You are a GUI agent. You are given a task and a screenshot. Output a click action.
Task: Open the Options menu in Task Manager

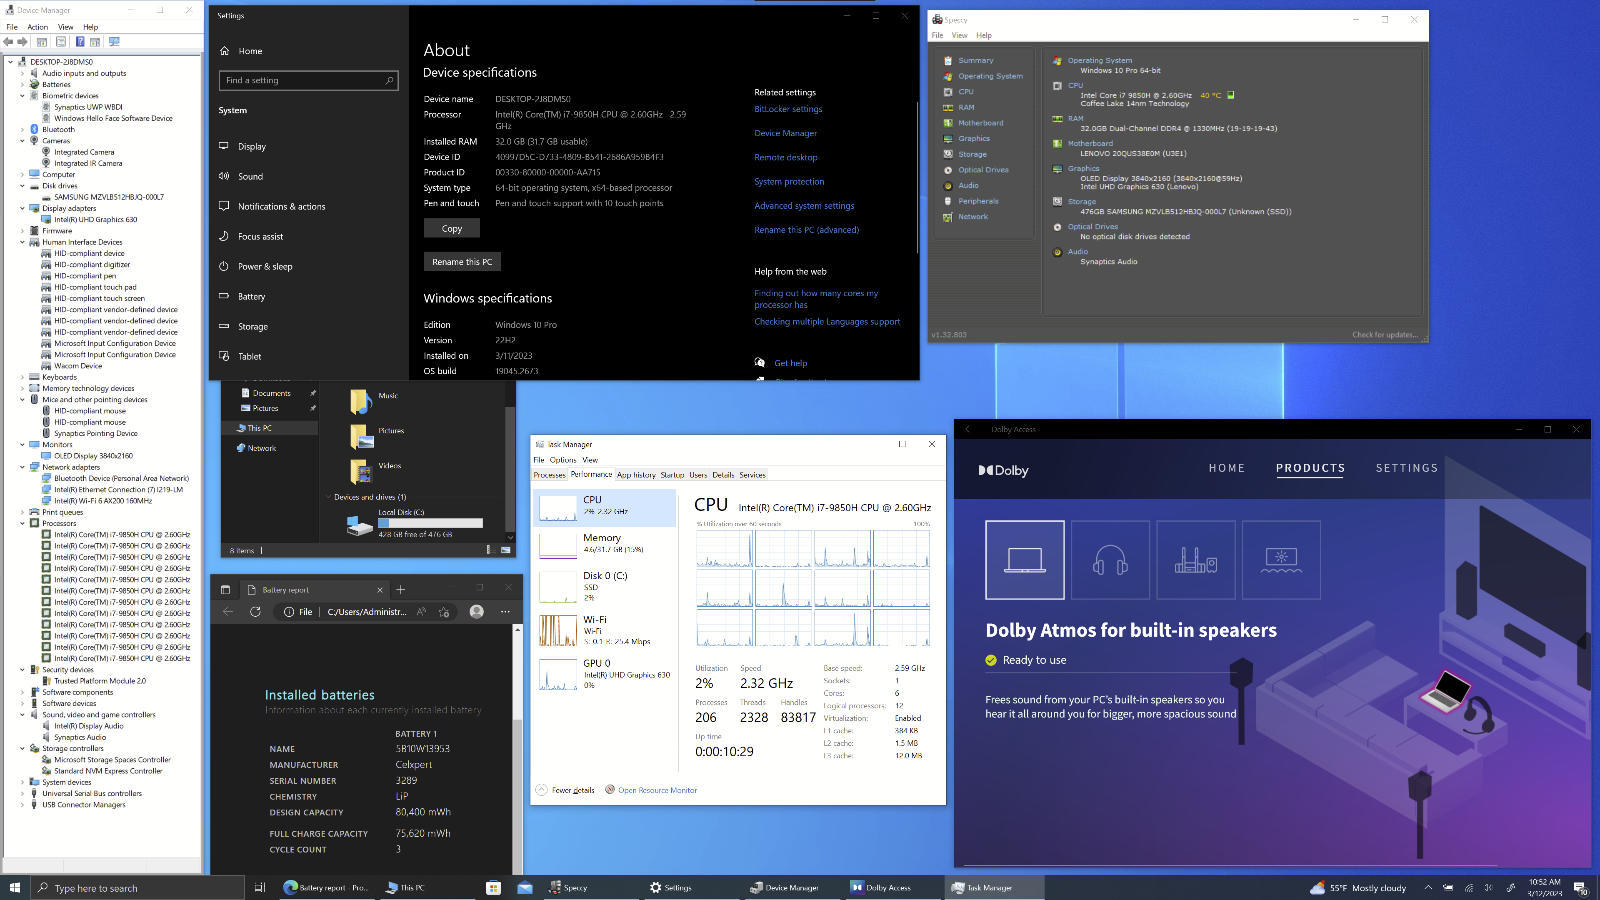coord(563,460)
